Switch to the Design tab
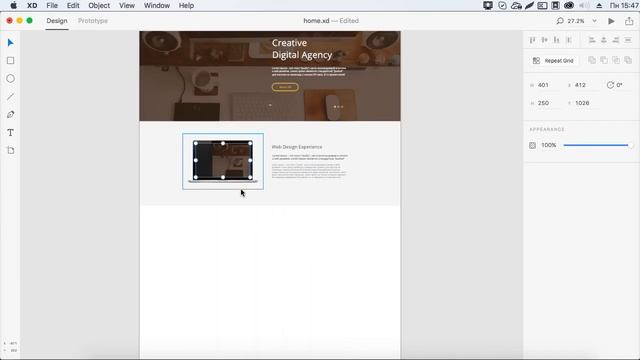The height and width of the screenshot is (360, 640). coord(57,21)
